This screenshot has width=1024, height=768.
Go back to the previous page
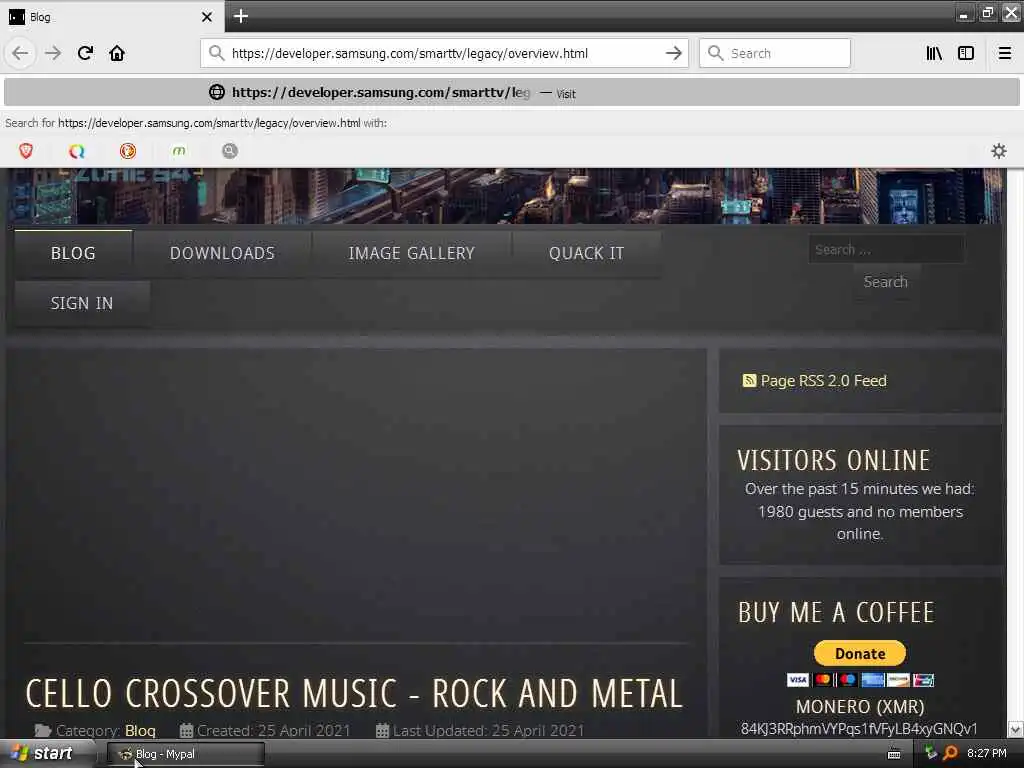20,53
